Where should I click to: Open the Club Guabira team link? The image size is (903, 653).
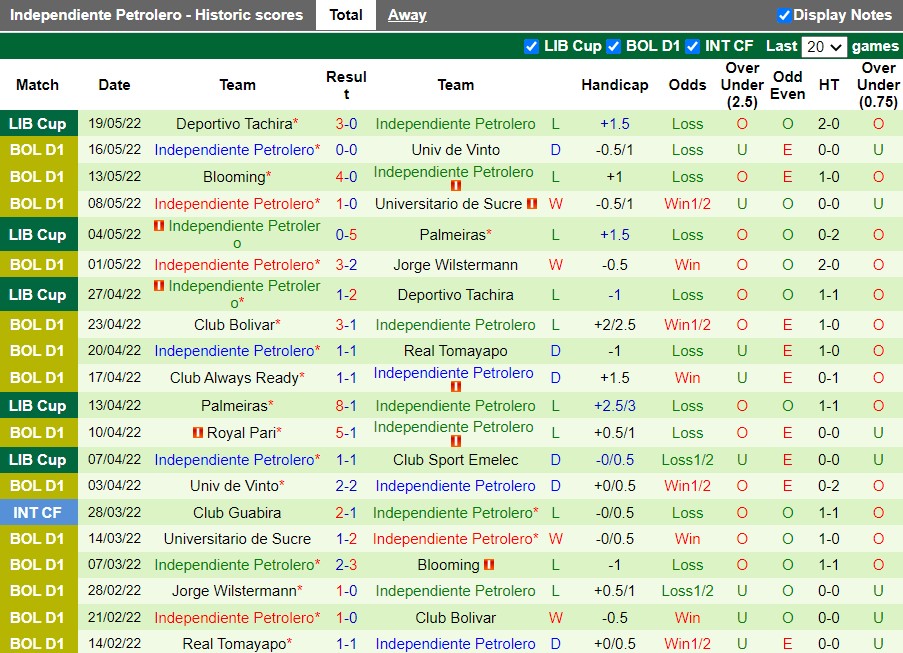click(237, 512)
